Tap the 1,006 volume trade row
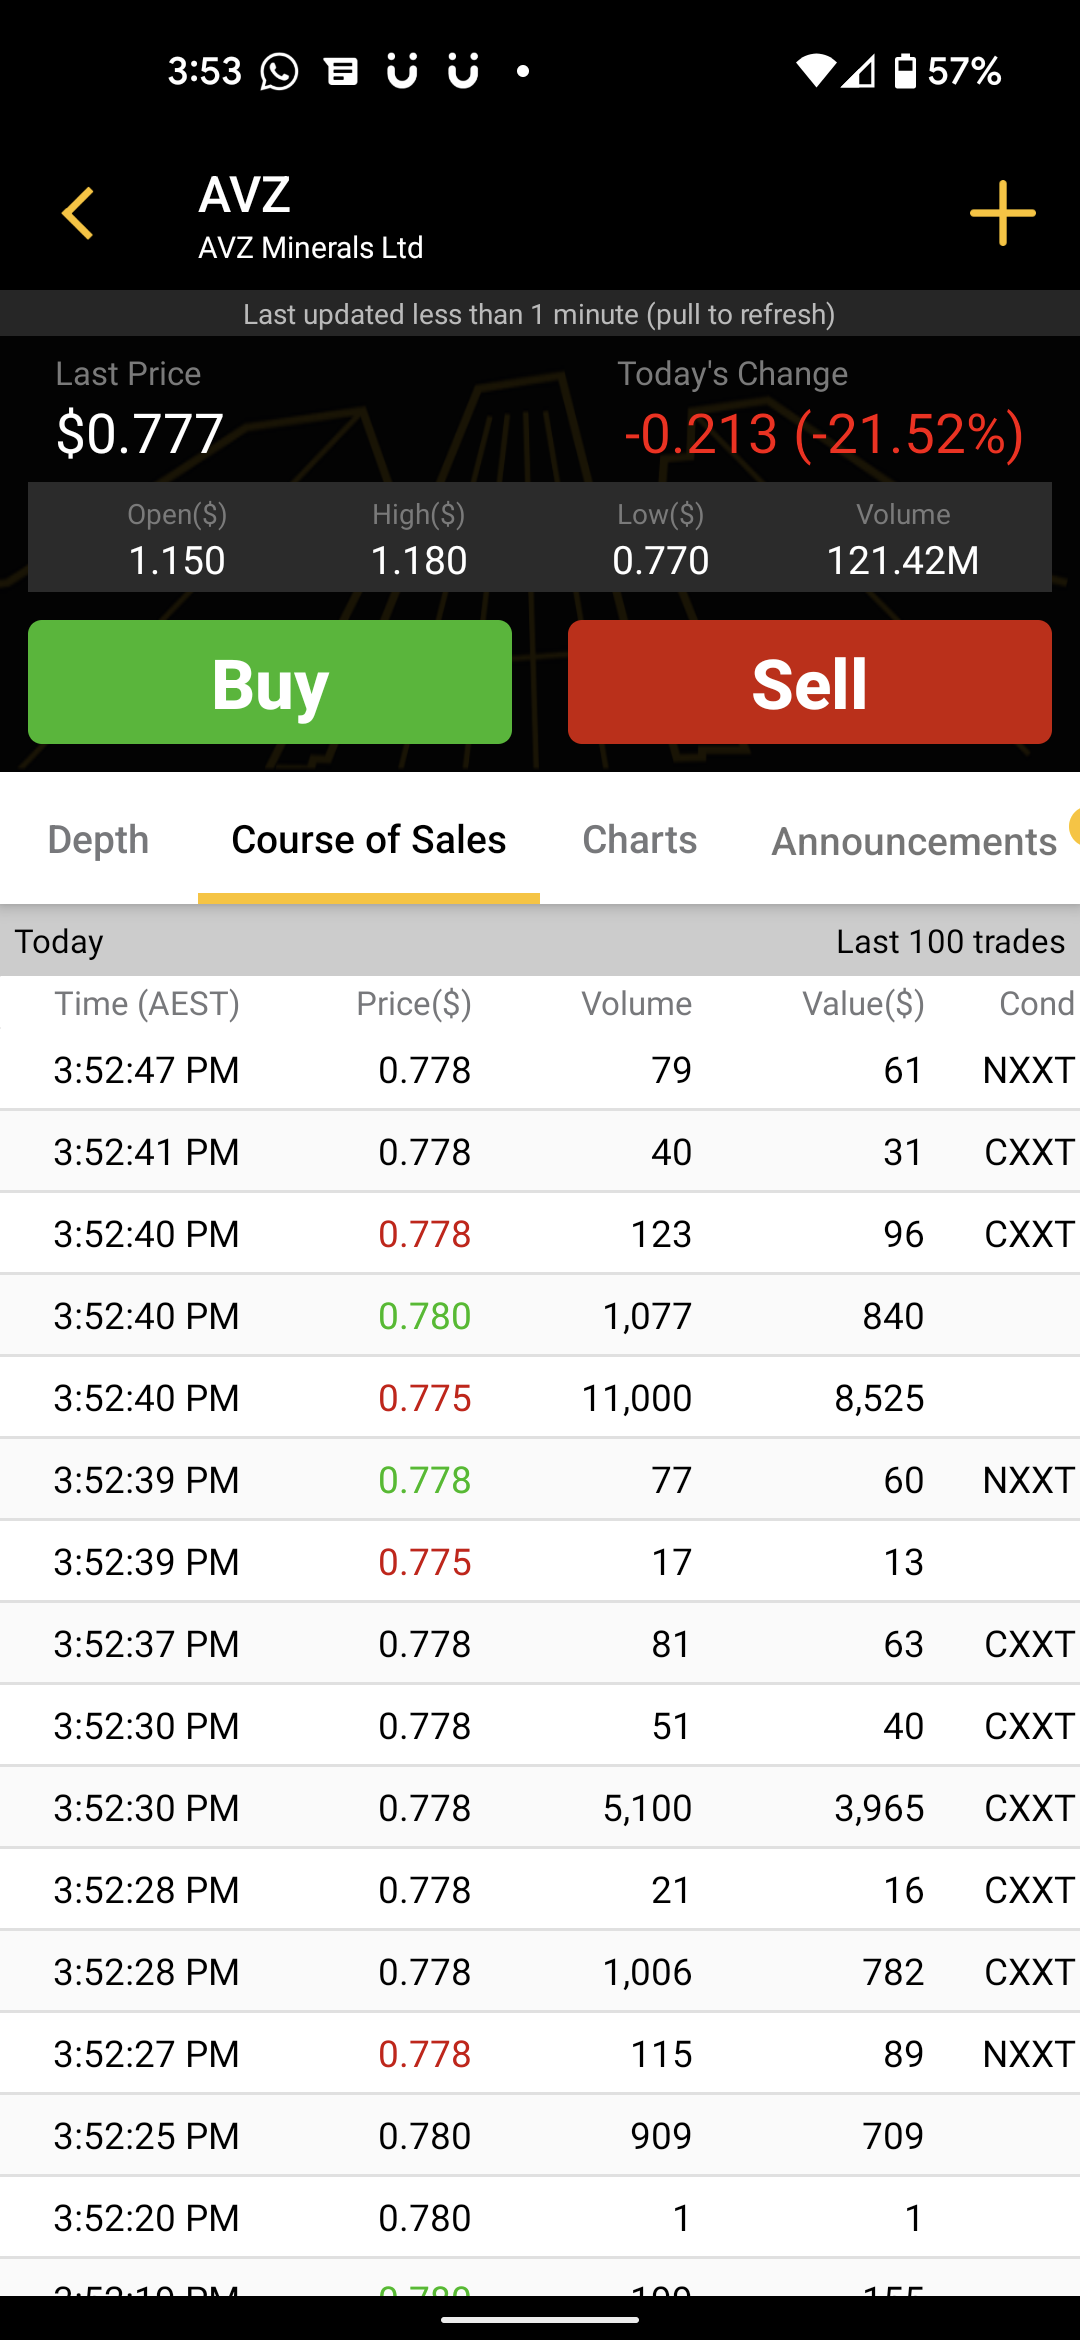1080x2340 pixels. click(540, 1972)
